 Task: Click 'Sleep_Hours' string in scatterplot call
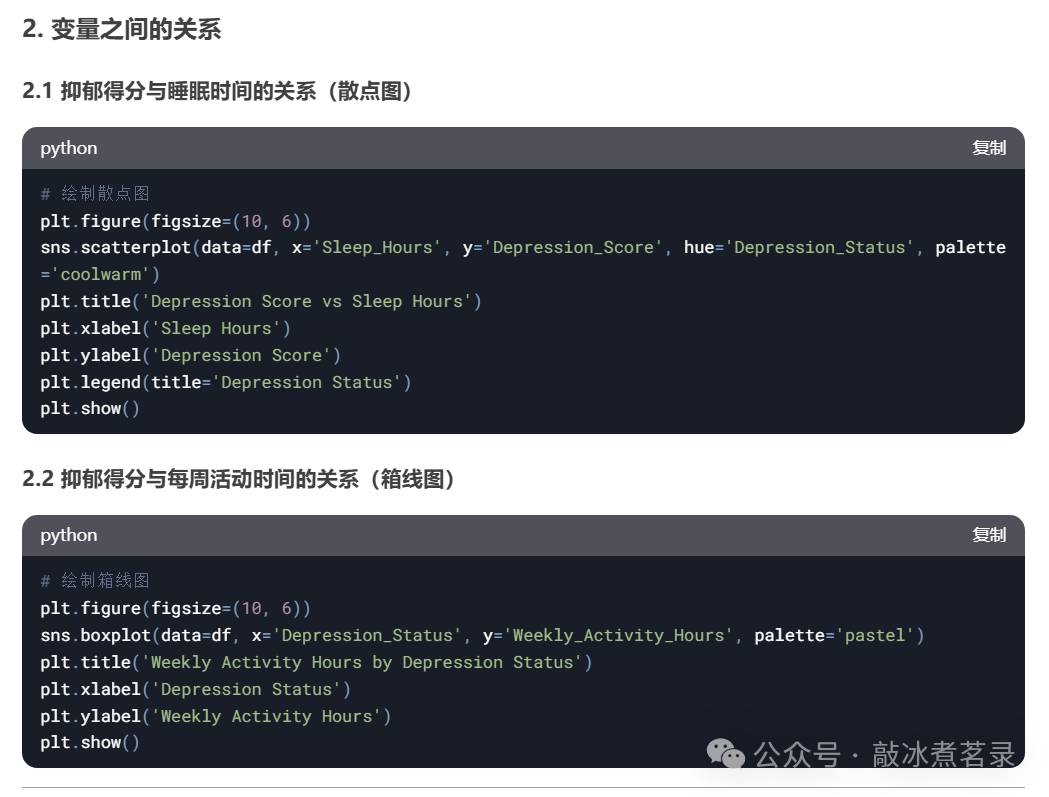[x=377, y=248]
